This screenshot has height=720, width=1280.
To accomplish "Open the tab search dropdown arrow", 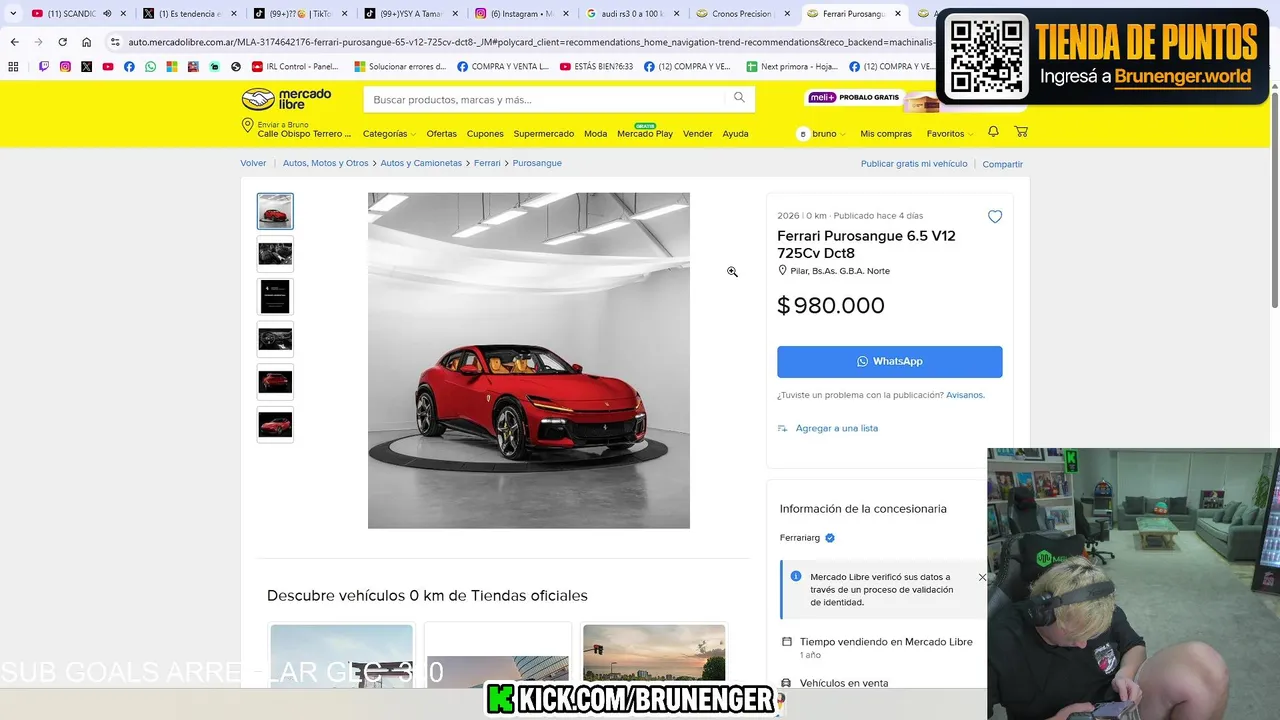I will click(13, 14).
